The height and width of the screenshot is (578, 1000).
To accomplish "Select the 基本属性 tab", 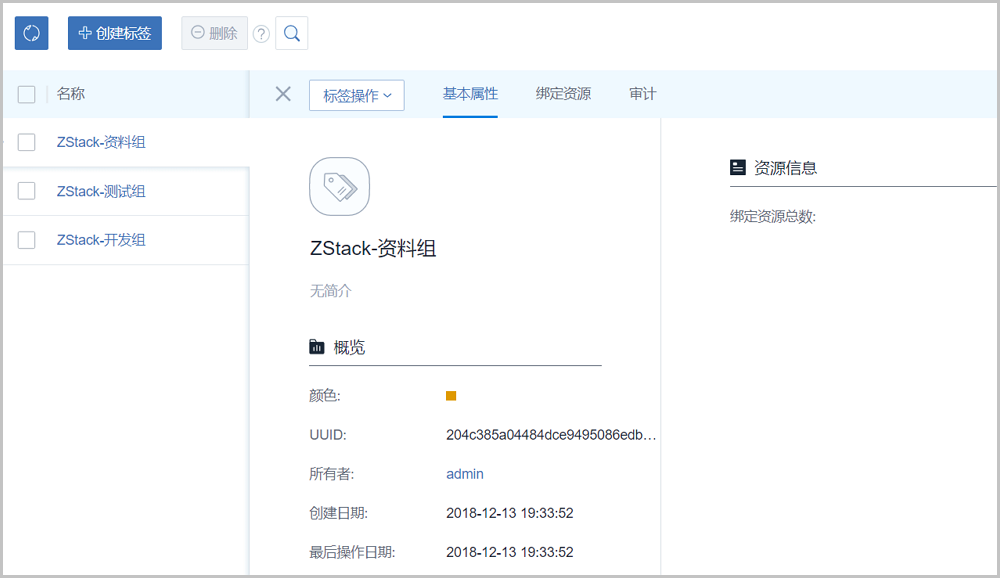I will [470, 94].
